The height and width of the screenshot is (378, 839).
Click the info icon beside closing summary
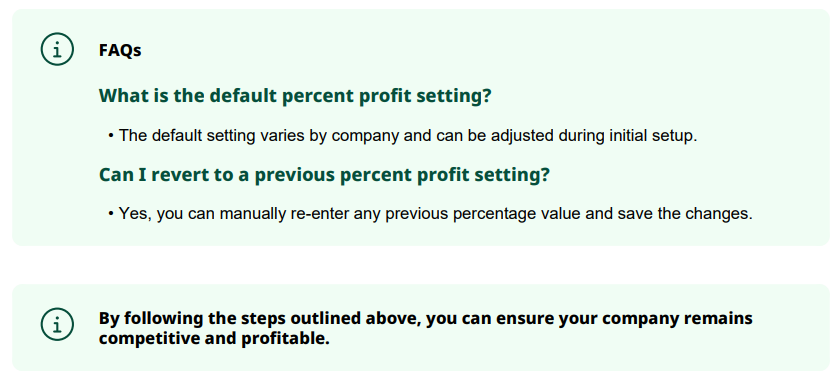click(57, 323)
